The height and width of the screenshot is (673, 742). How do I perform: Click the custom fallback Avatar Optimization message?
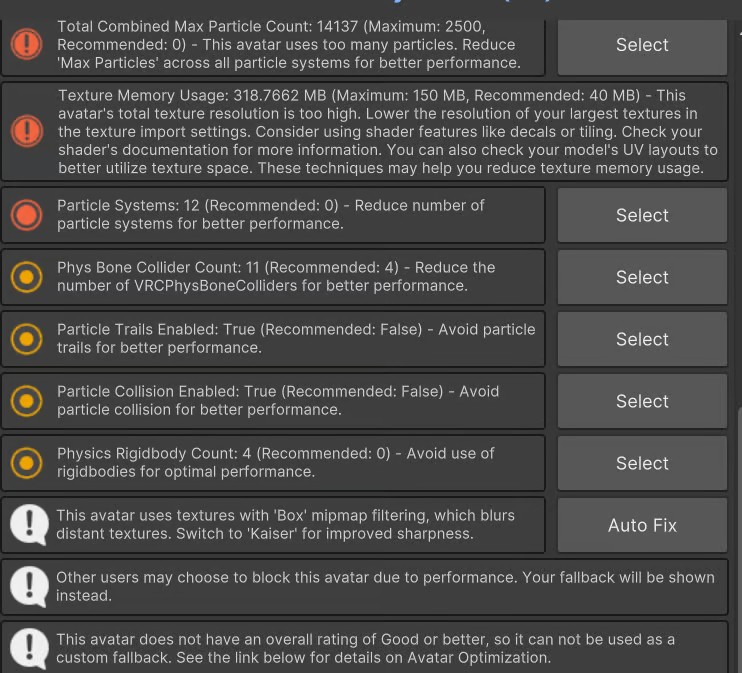point(365,648)
